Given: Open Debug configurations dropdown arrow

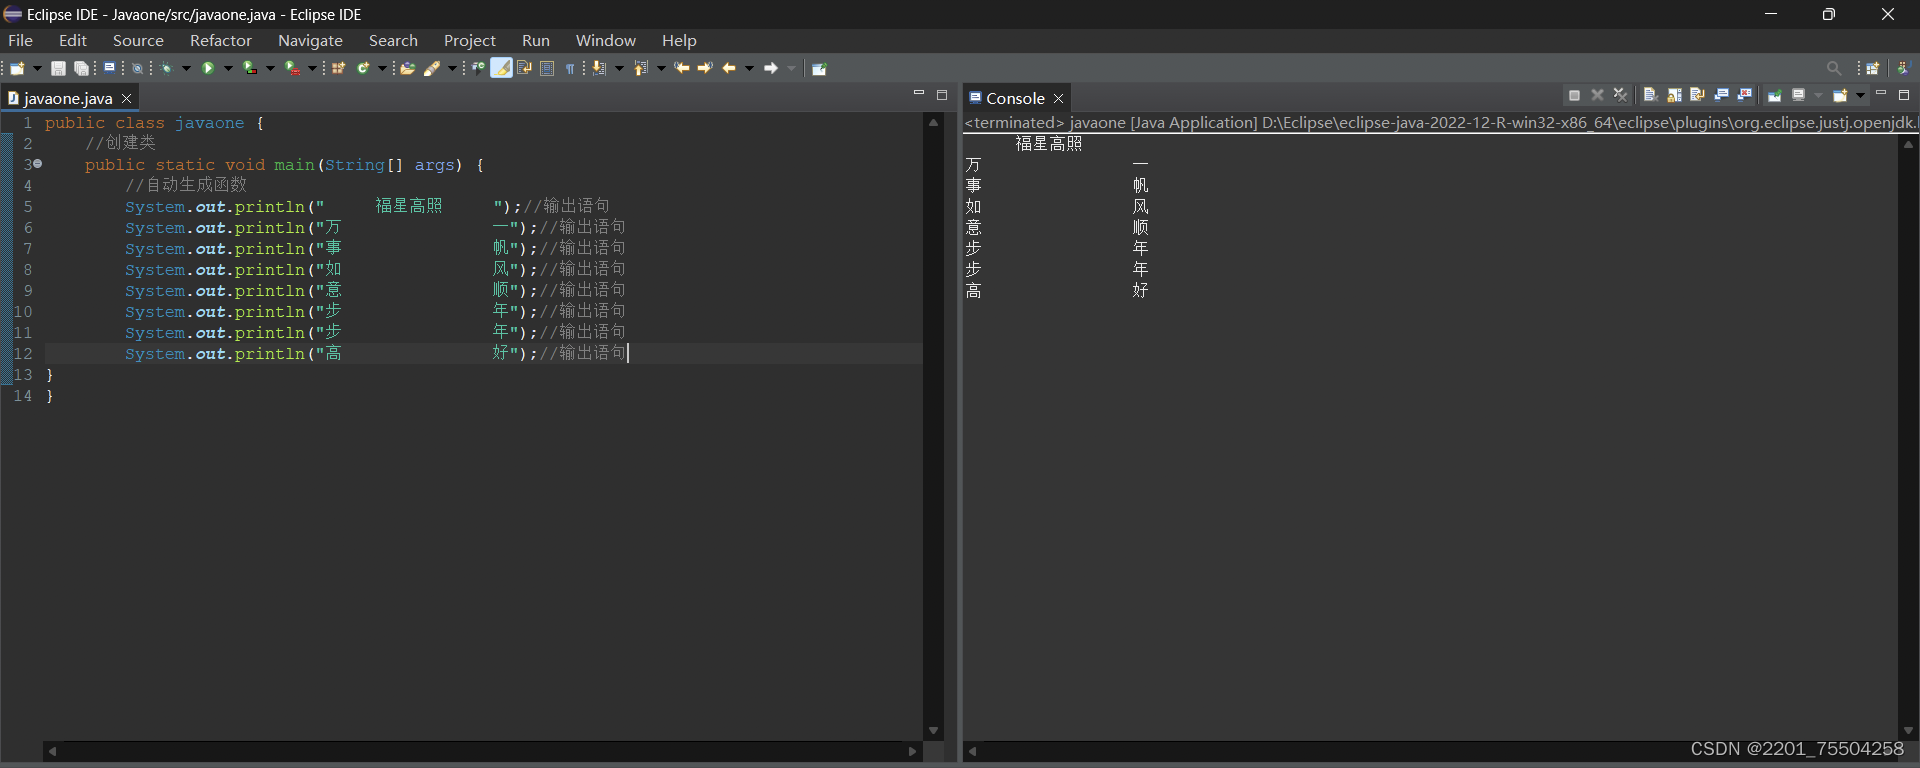Looking at the screenshot, I should click(186, 68).
